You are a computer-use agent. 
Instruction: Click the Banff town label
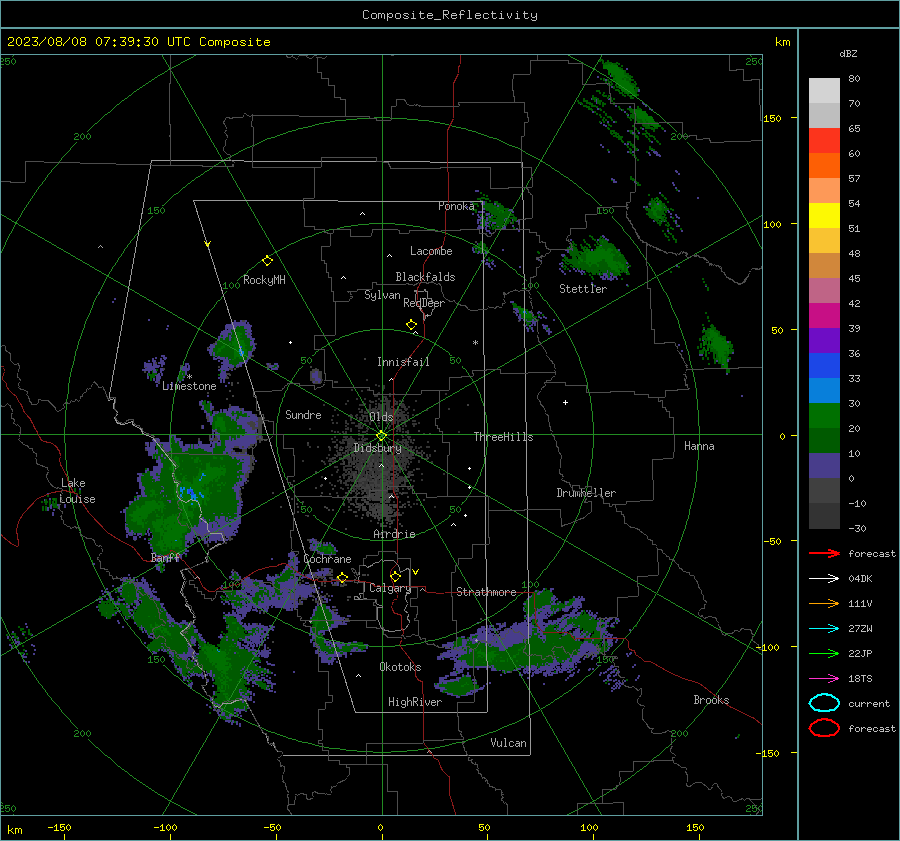click(165, 558)
